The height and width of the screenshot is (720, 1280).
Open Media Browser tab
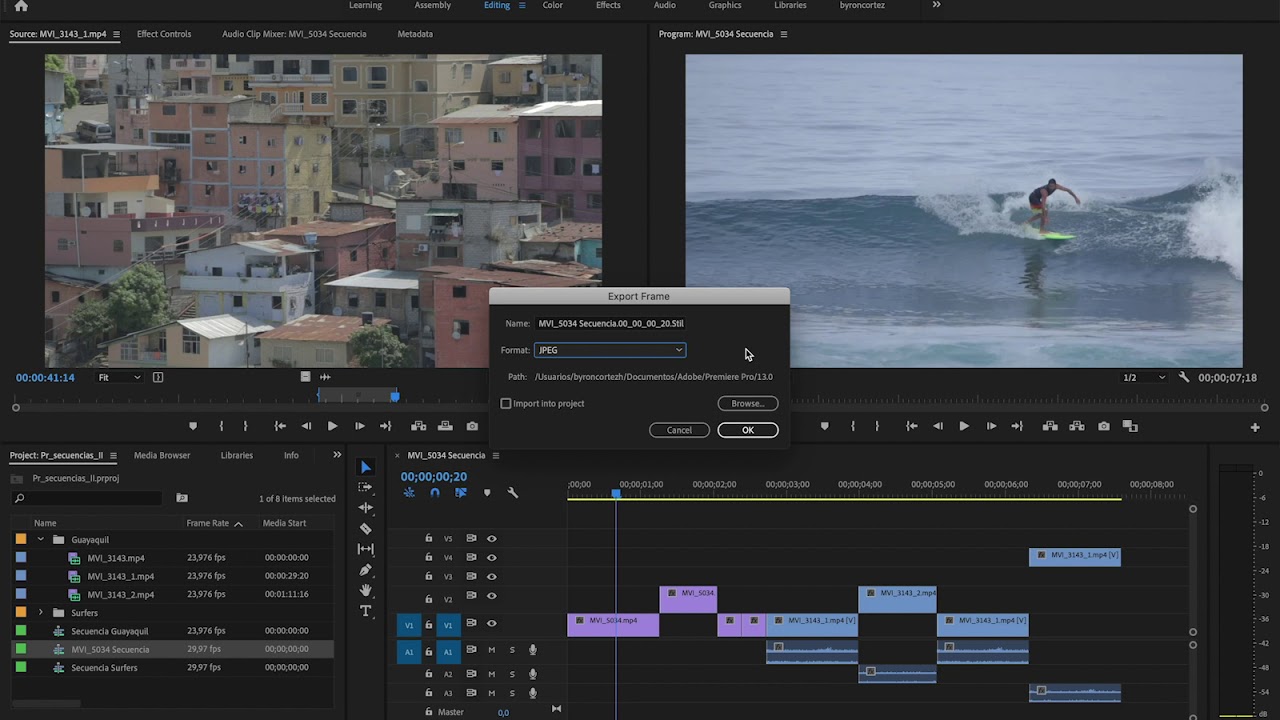pos(162,455)
